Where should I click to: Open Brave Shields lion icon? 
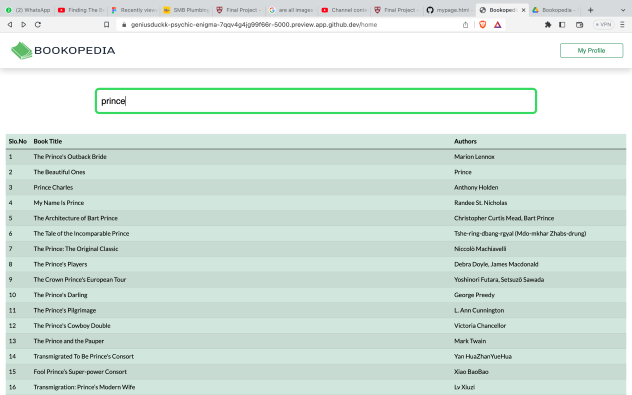pos(482,25)
